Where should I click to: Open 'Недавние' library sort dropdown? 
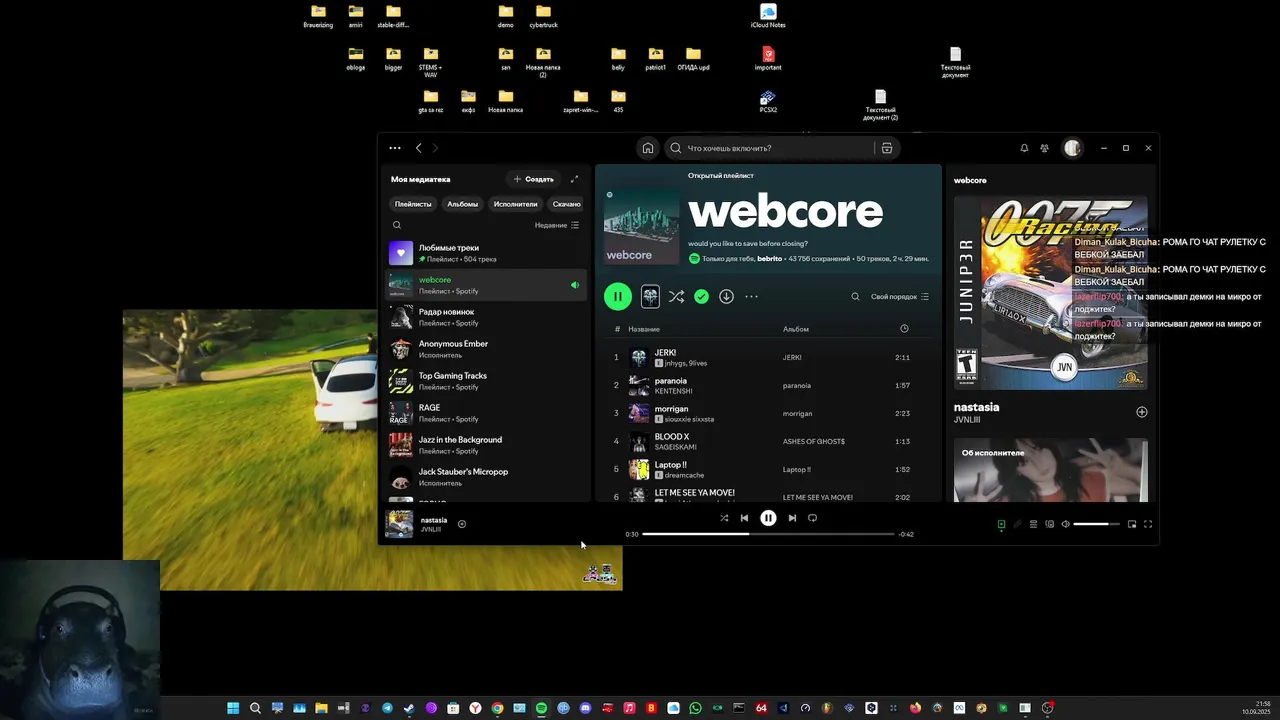557,225
